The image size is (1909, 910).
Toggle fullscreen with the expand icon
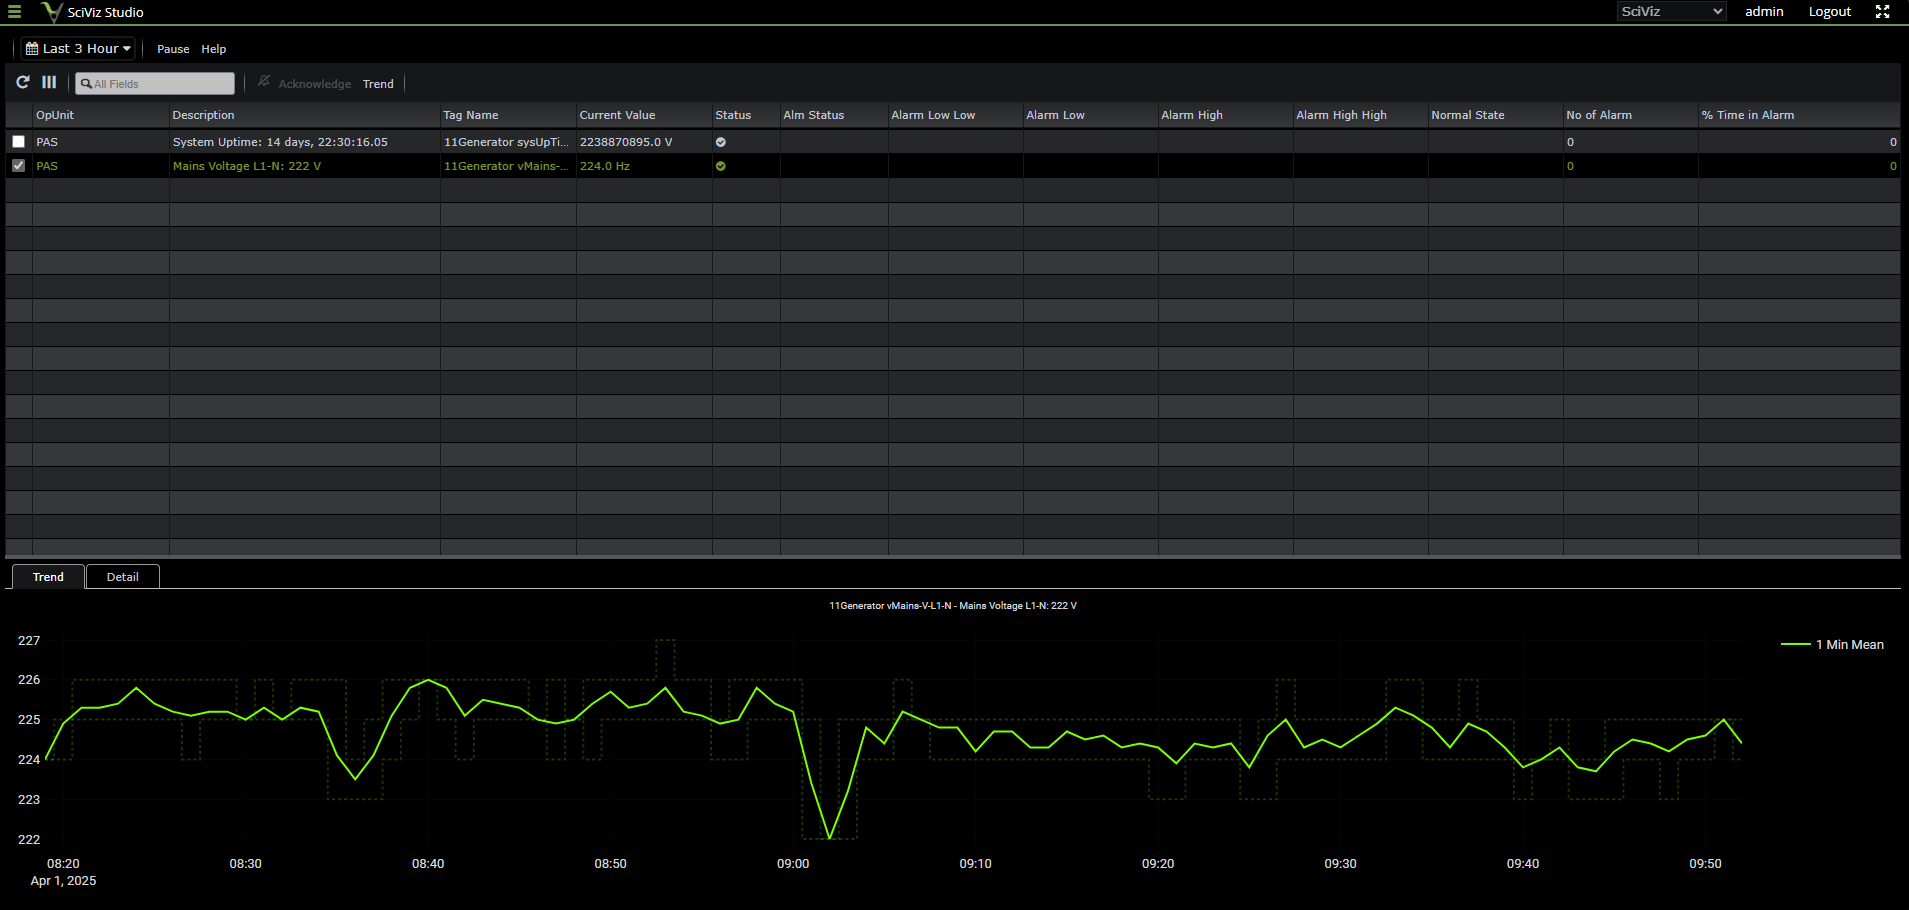point(1882,12)
